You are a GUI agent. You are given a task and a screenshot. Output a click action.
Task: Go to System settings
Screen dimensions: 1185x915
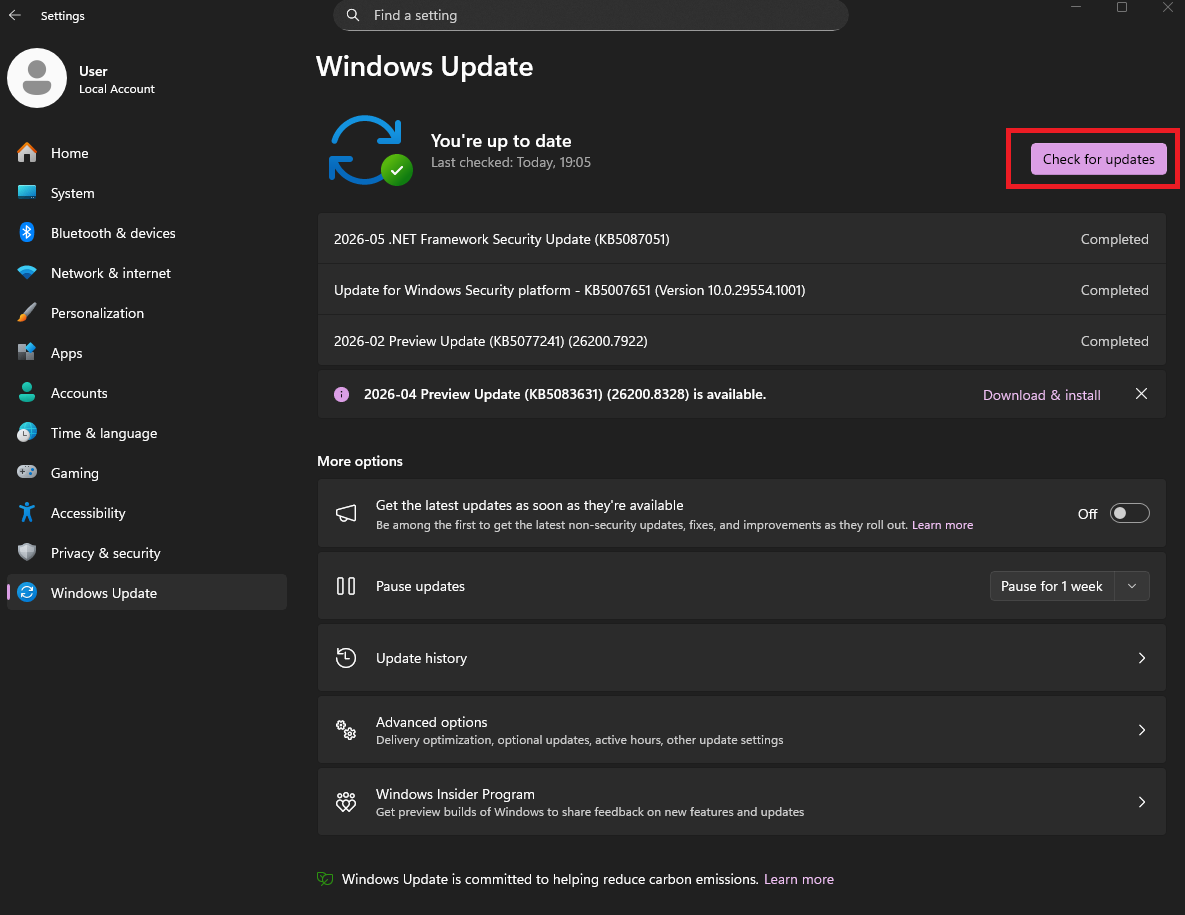click(x=147, y=193)
